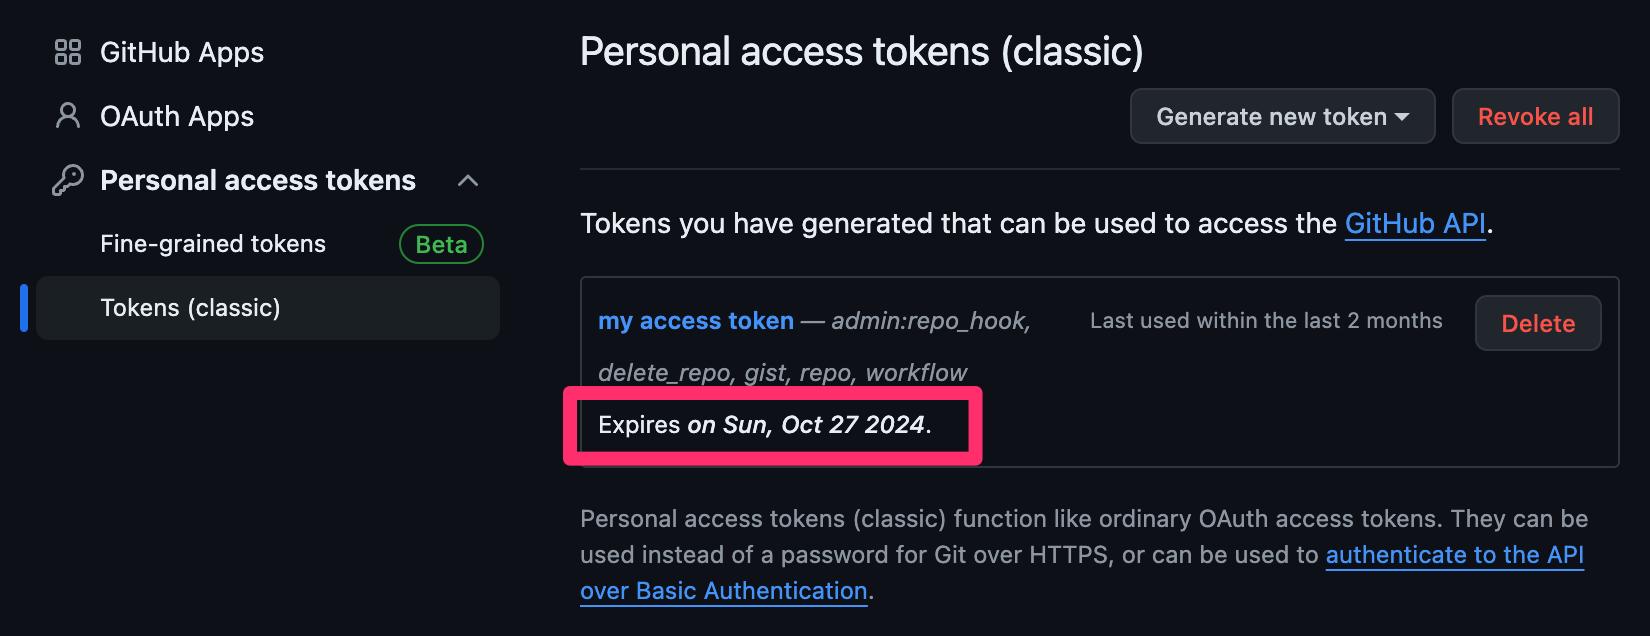Image resolution: width=1650 pixels, height=636 pixels.
Task: Select Tokens (classic) in the sidebar
Action: click(x=190, y=307)
